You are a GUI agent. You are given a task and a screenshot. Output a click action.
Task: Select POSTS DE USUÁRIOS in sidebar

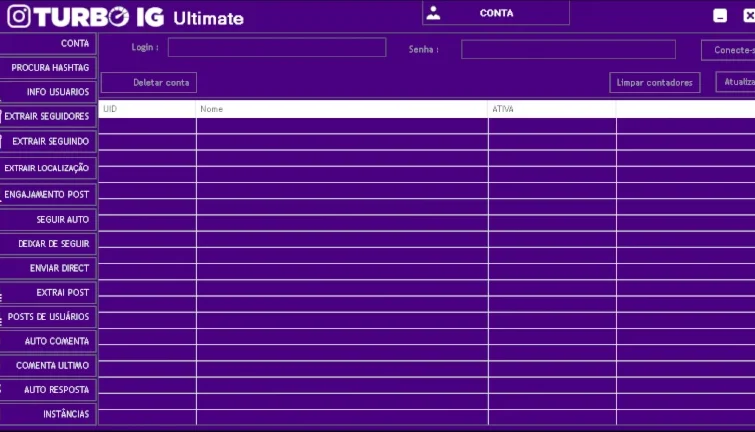[48, 317]
